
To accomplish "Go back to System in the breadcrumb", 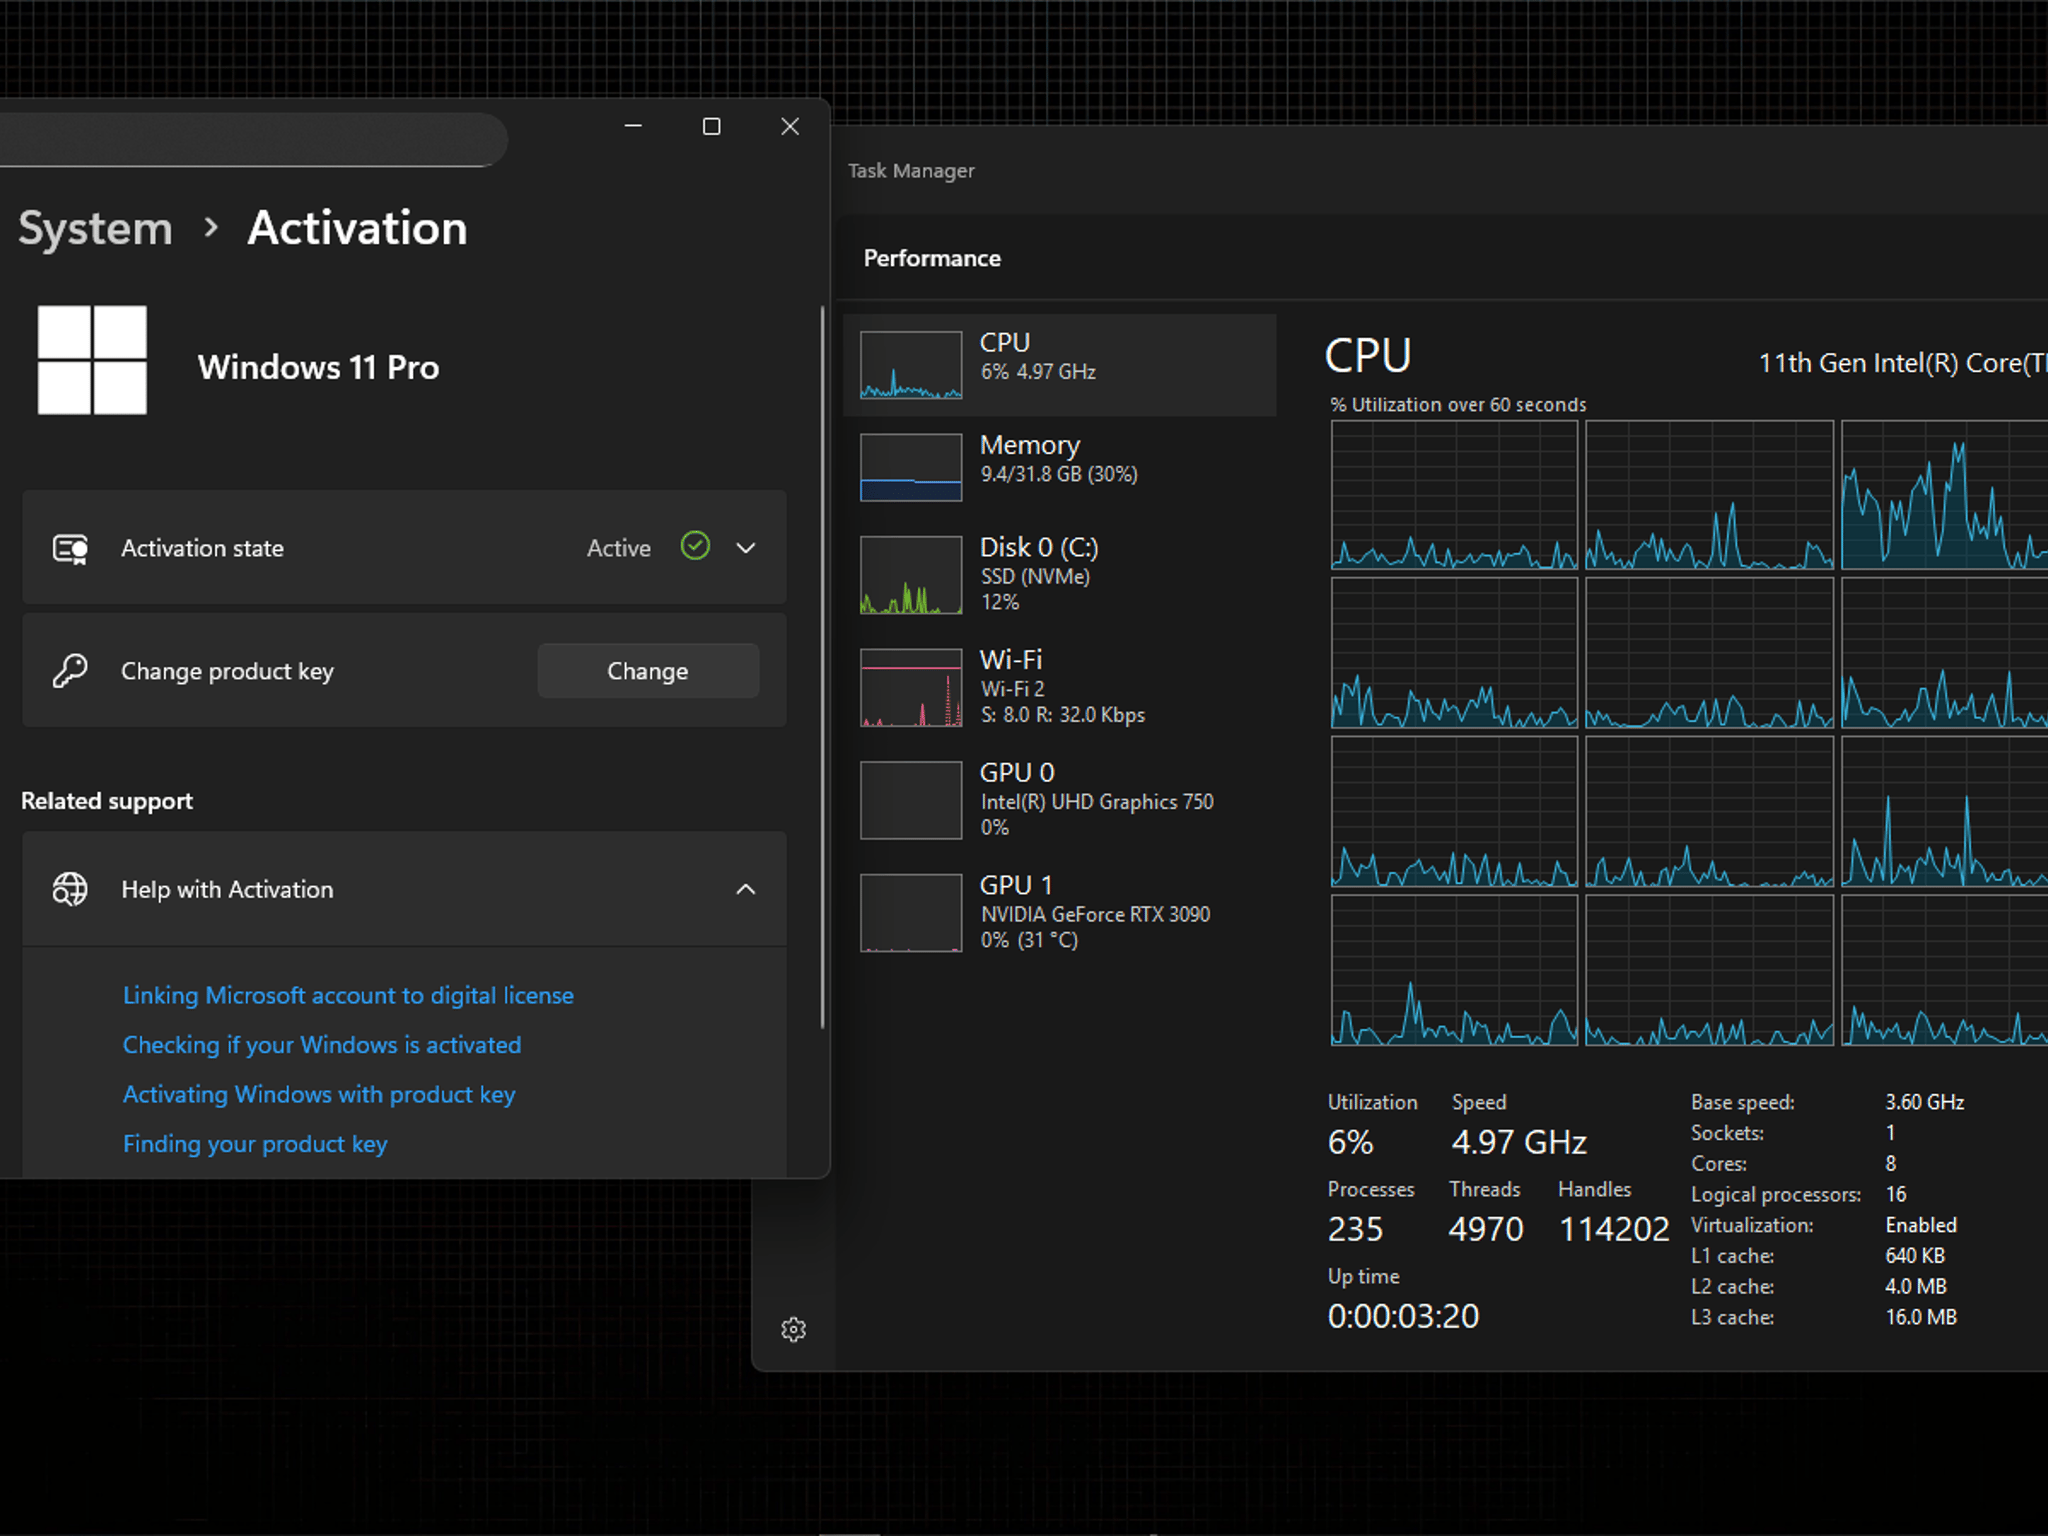I will [x=96, y=228].
